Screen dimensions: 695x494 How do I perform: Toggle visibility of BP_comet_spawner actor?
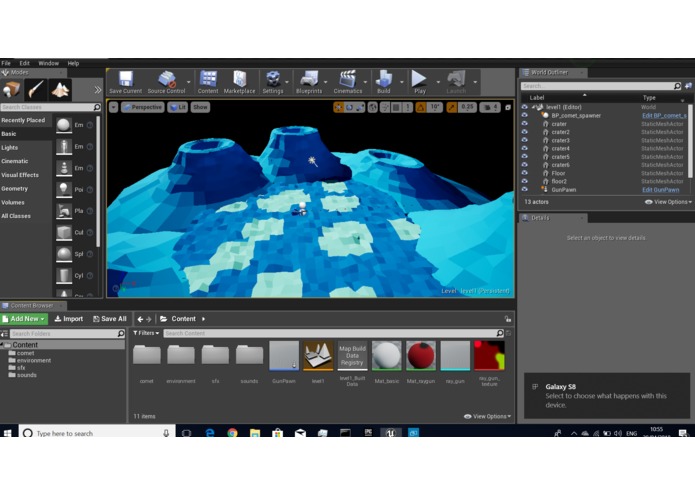pyautogui.click(x=524, y=115)
